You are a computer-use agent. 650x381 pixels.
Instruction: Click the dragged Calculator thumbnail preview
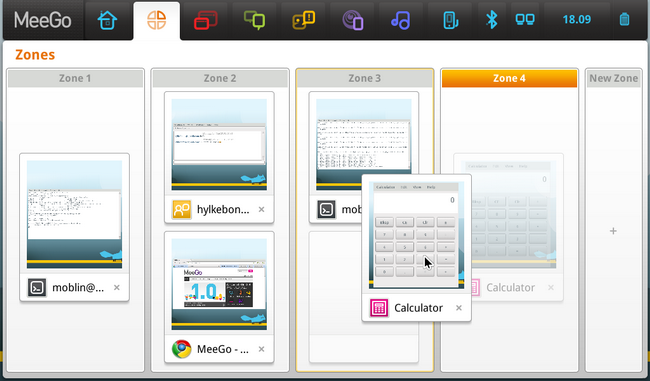[x=417, y=235]
